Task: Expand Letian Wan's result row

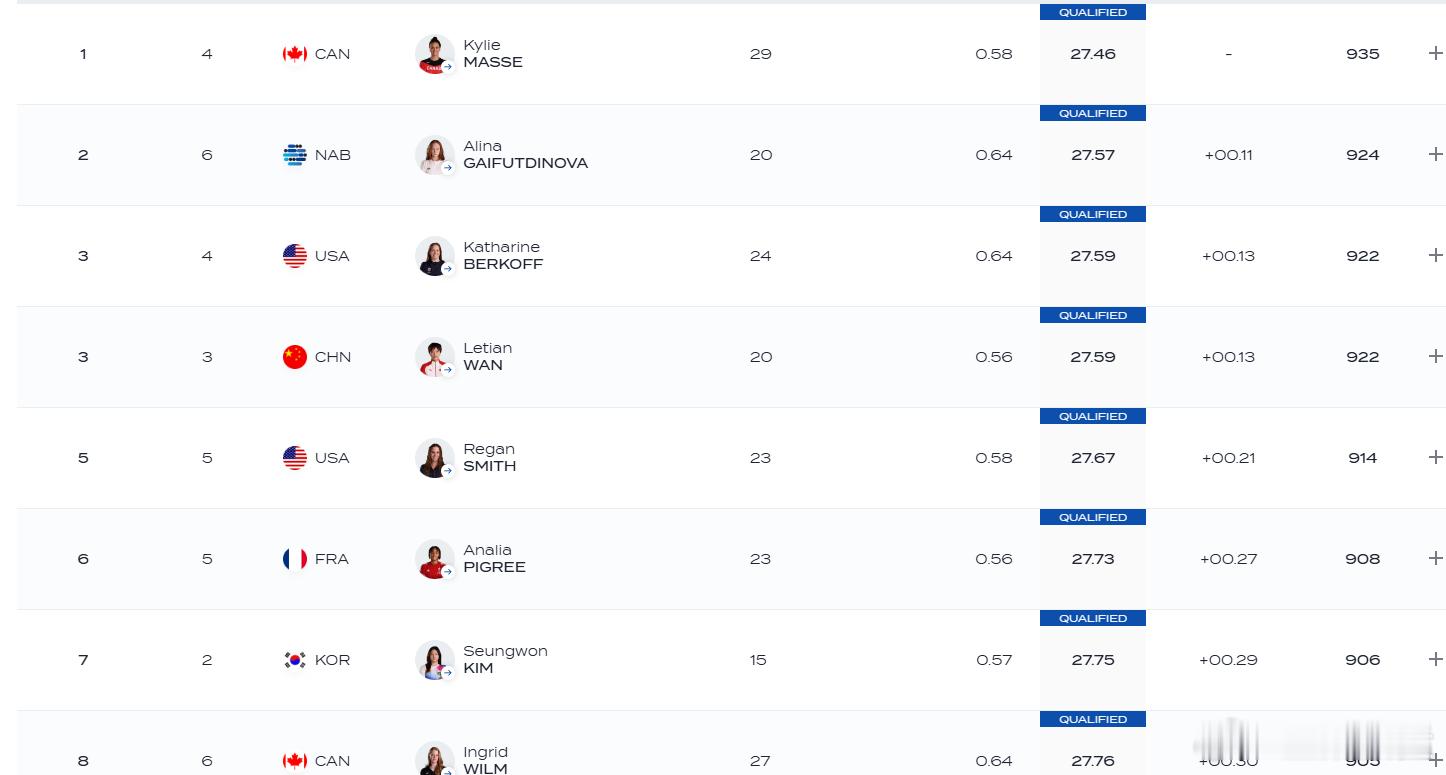Action: pos(1435,356)
